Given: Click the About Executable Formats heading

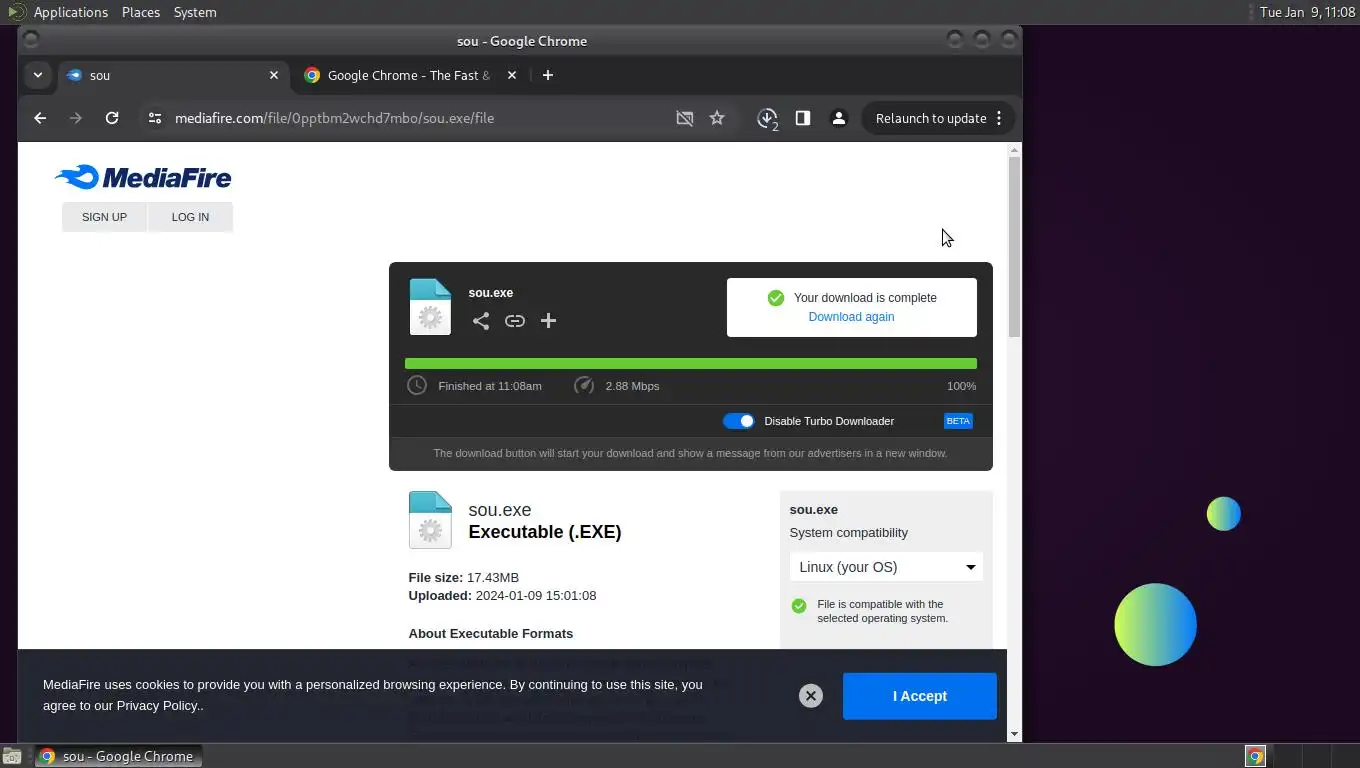Looking at the screenshot, I should (490, 634).
